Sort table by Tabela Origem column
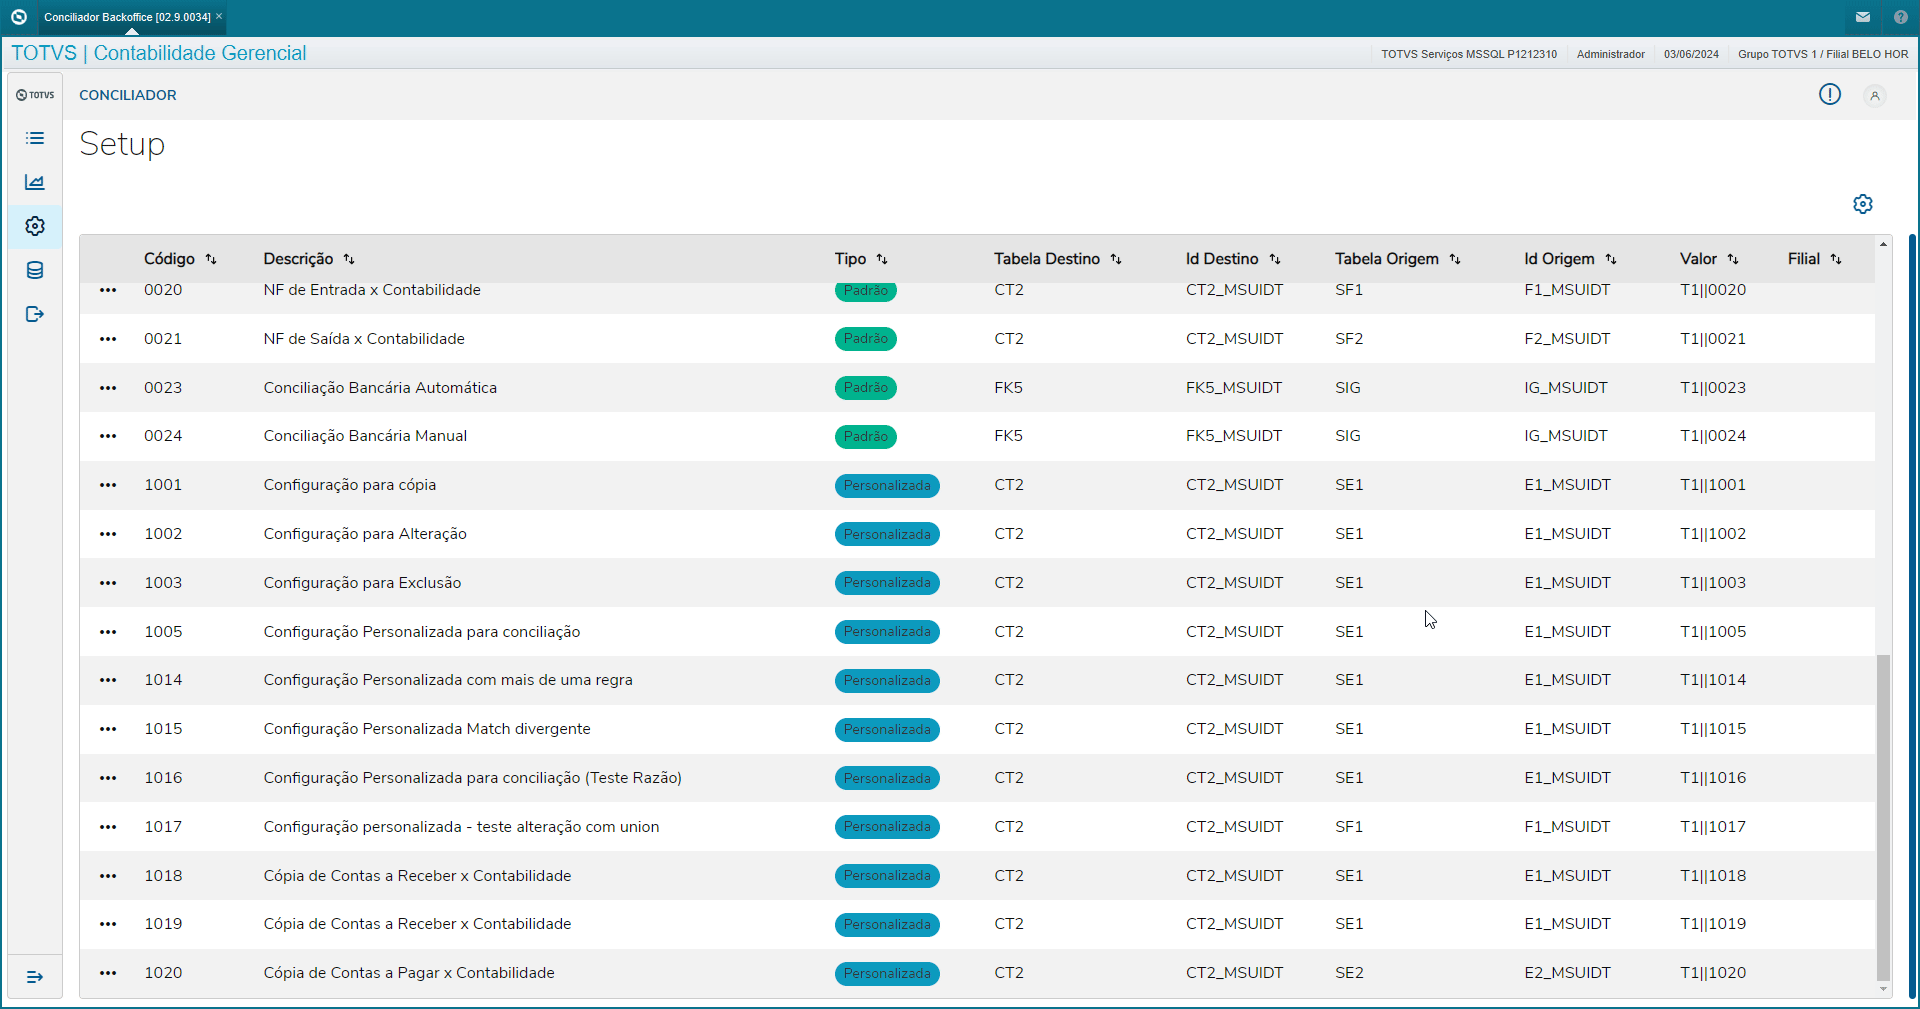Viewport: 1920px width, 1009px height. pyautogui.click(x=1455, y=259)
